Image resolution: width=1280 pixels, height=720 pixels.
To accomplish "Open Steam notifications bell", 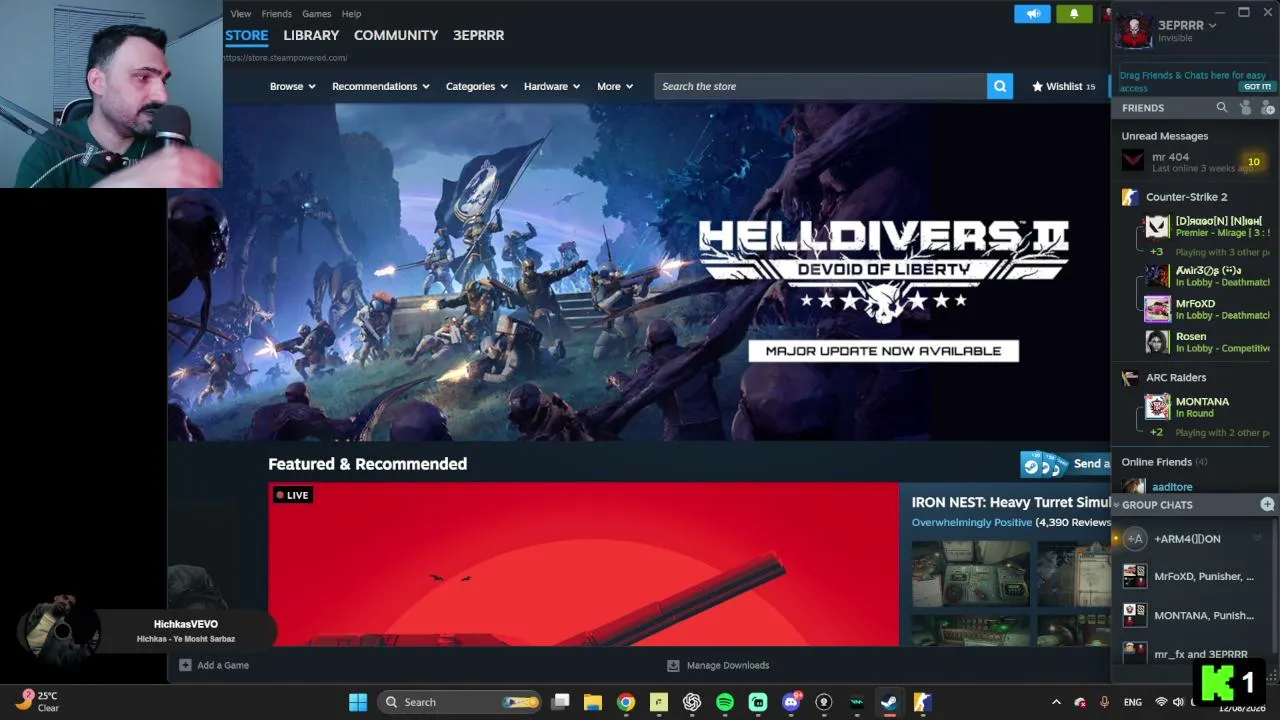I will click(x=1074, y=13).
